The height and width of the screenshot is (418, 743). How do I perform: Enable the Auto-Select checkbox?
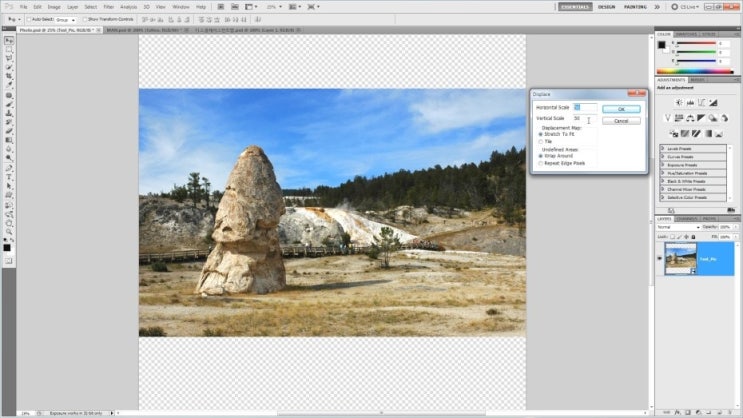click(29, 19)
